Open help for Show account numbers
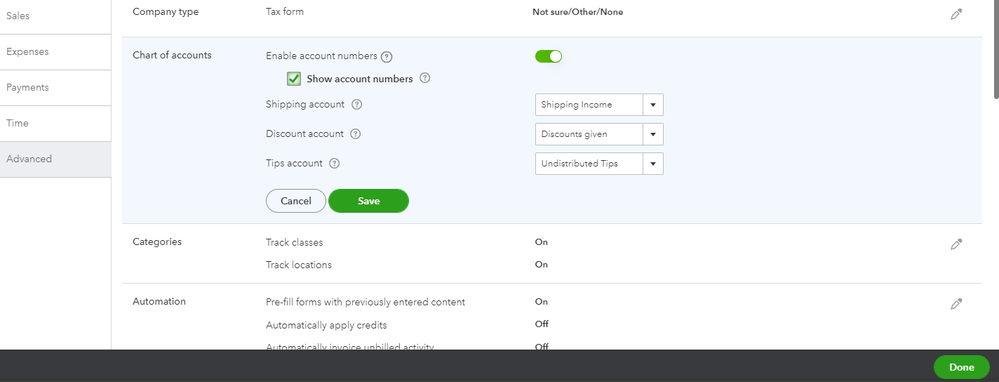Screen dimensions: 999x382 click(x=425, y=79)
